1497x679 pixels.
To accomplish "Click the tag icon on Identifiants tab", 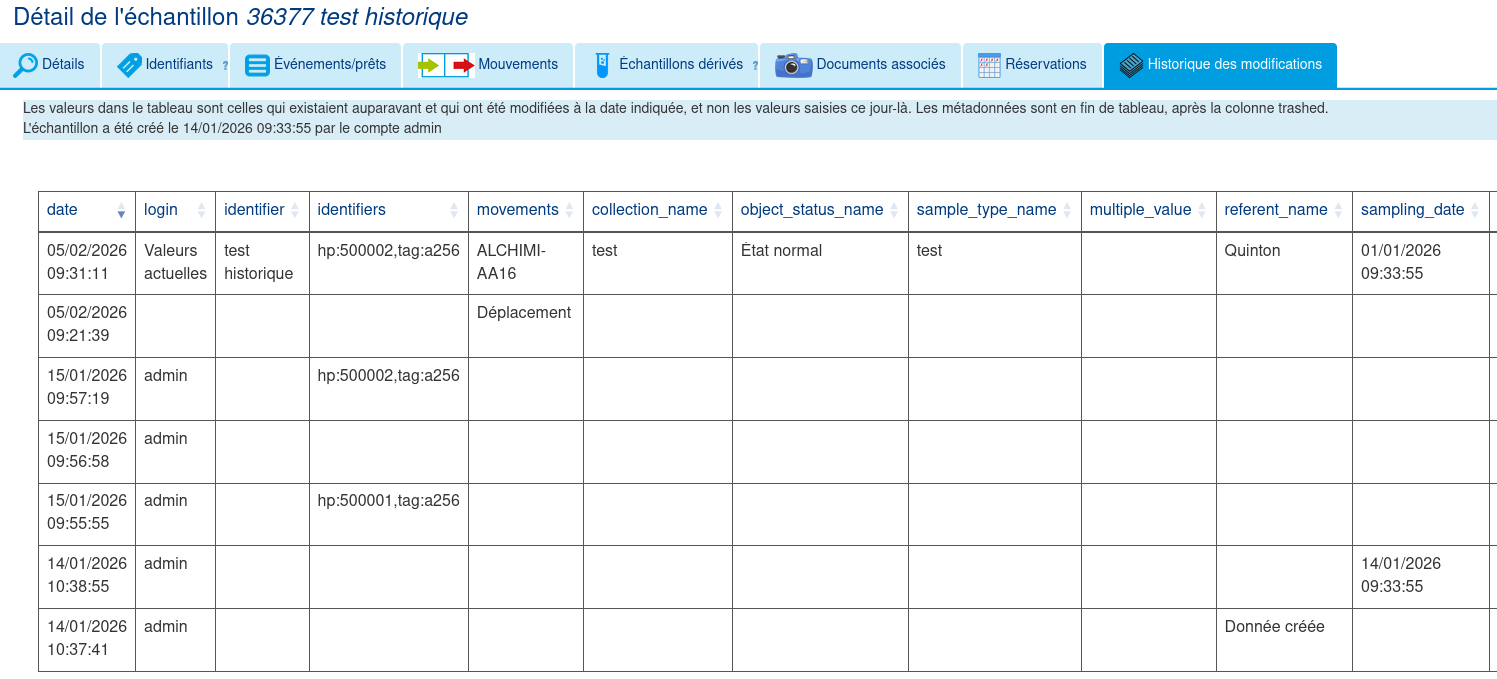I will (129, 65).
